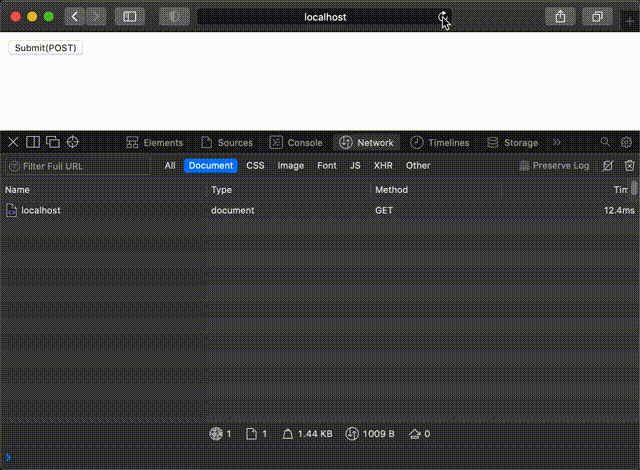640x470 pixels.
Task: Filter by CSS resources
Action: (255, 166)
